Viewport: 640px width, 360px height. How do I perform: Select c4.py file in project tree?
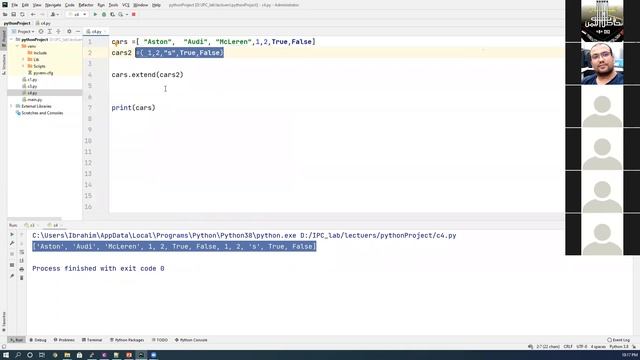point(30,93)
